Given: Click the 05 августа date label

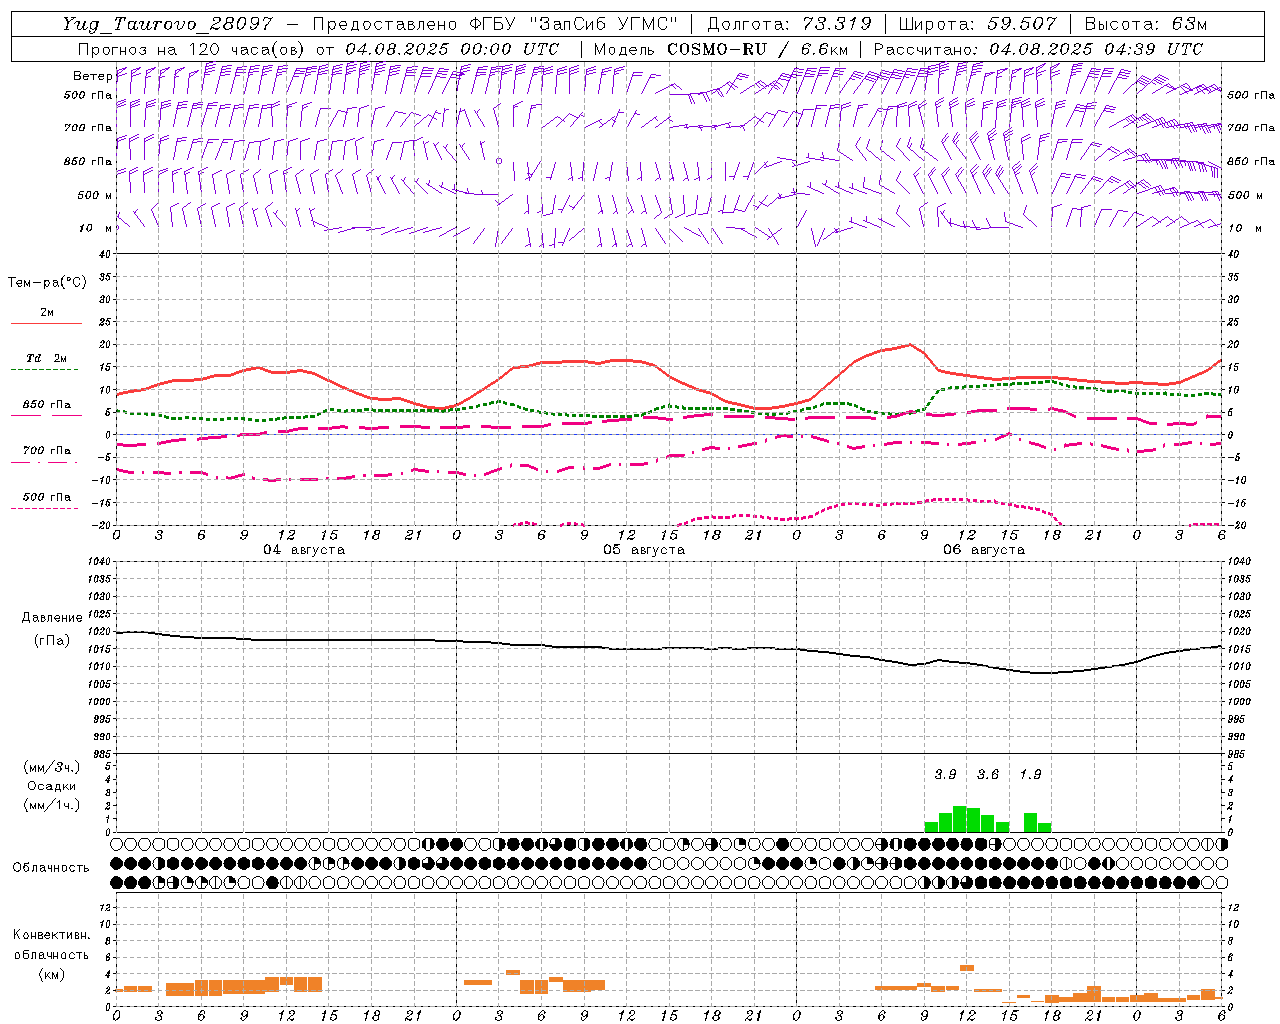Looking at the screenshot, I should (x=644, y=550).
